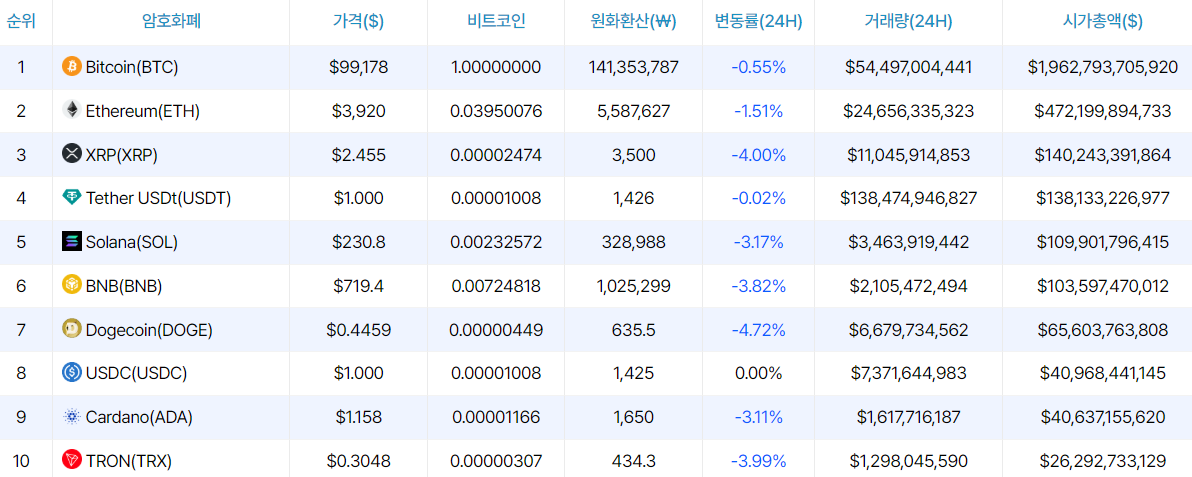This screenshot has height=477, width=1192.
Task: Sort by the 변동률(24H) column header
Action: (758, 21)
